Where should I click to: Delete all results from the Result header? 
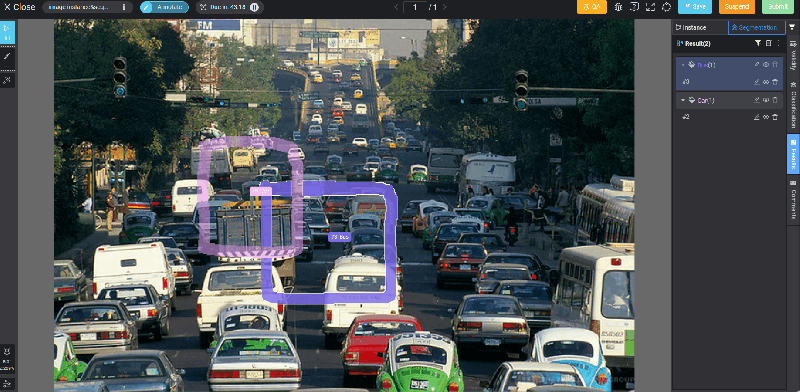tap(769, 43)
